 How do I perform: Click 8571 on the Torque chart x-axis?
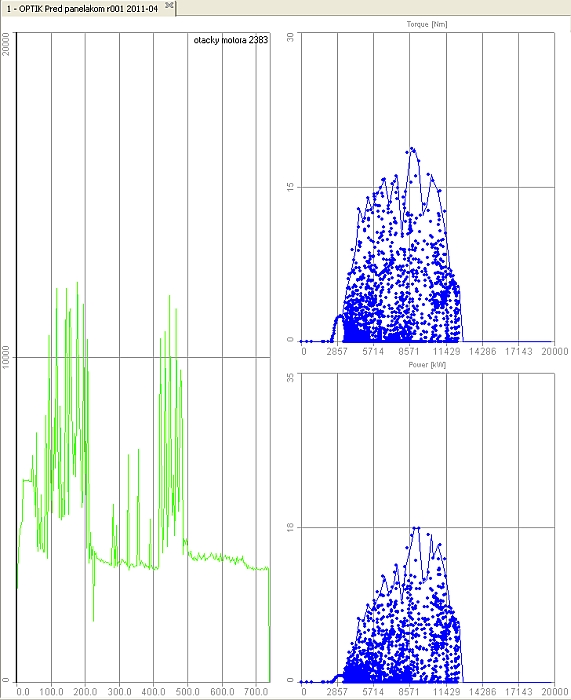tap(409, 352)
